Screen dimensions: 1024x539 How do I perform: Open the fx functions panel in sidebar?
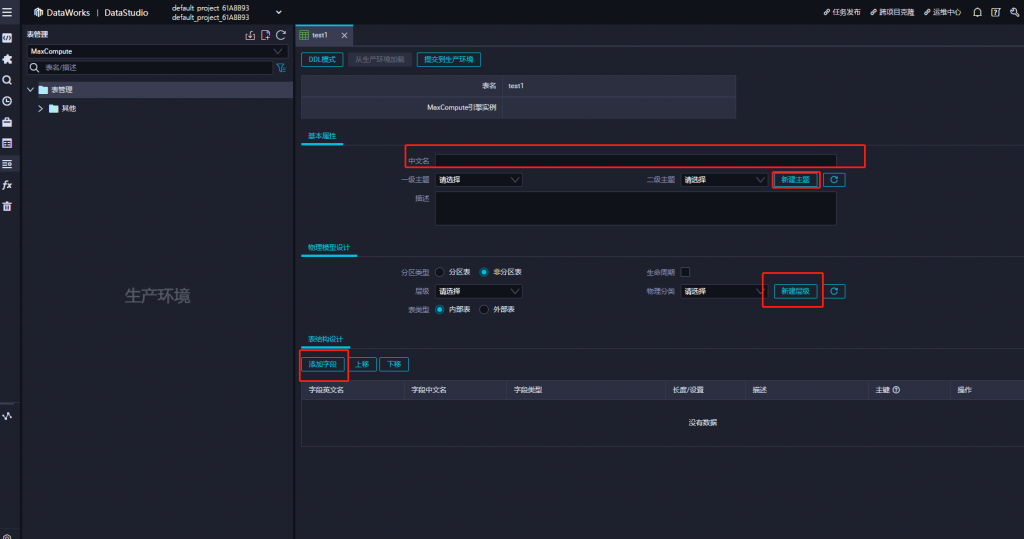pyautogui.click(x=7, y=185)
